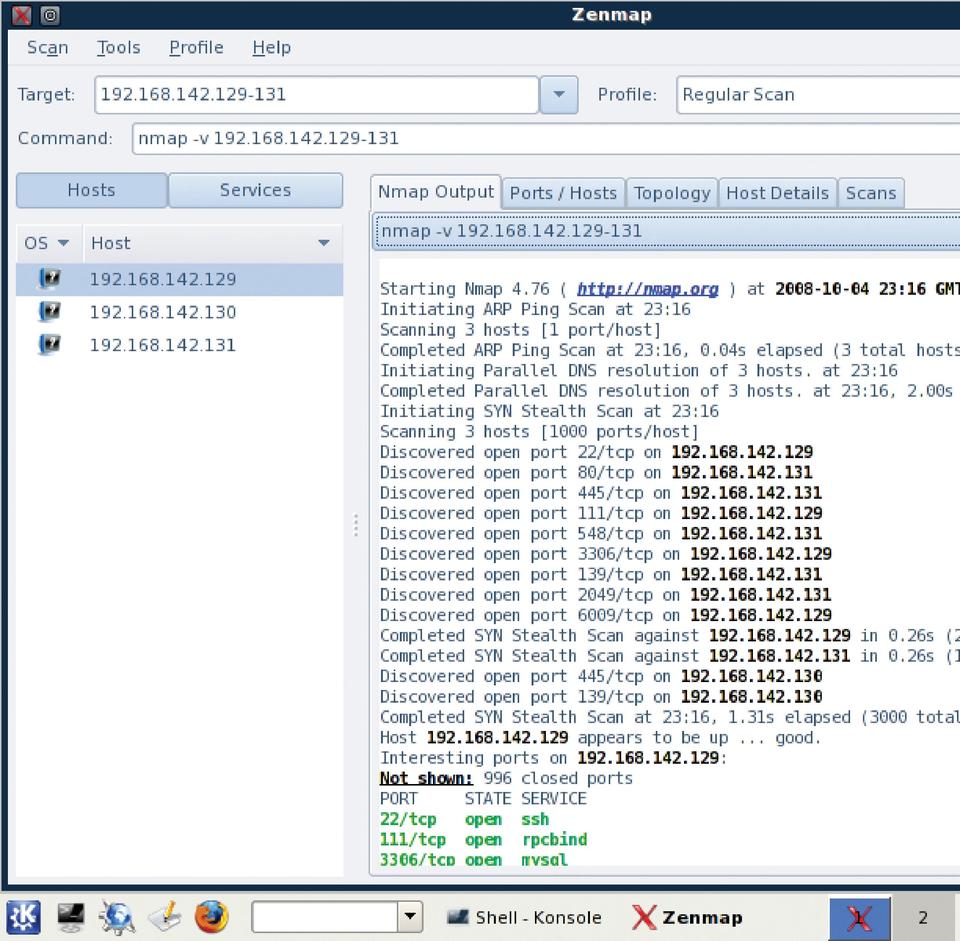Open the KDE application launcher menu
960x941 pixels.
click(24, 916)
